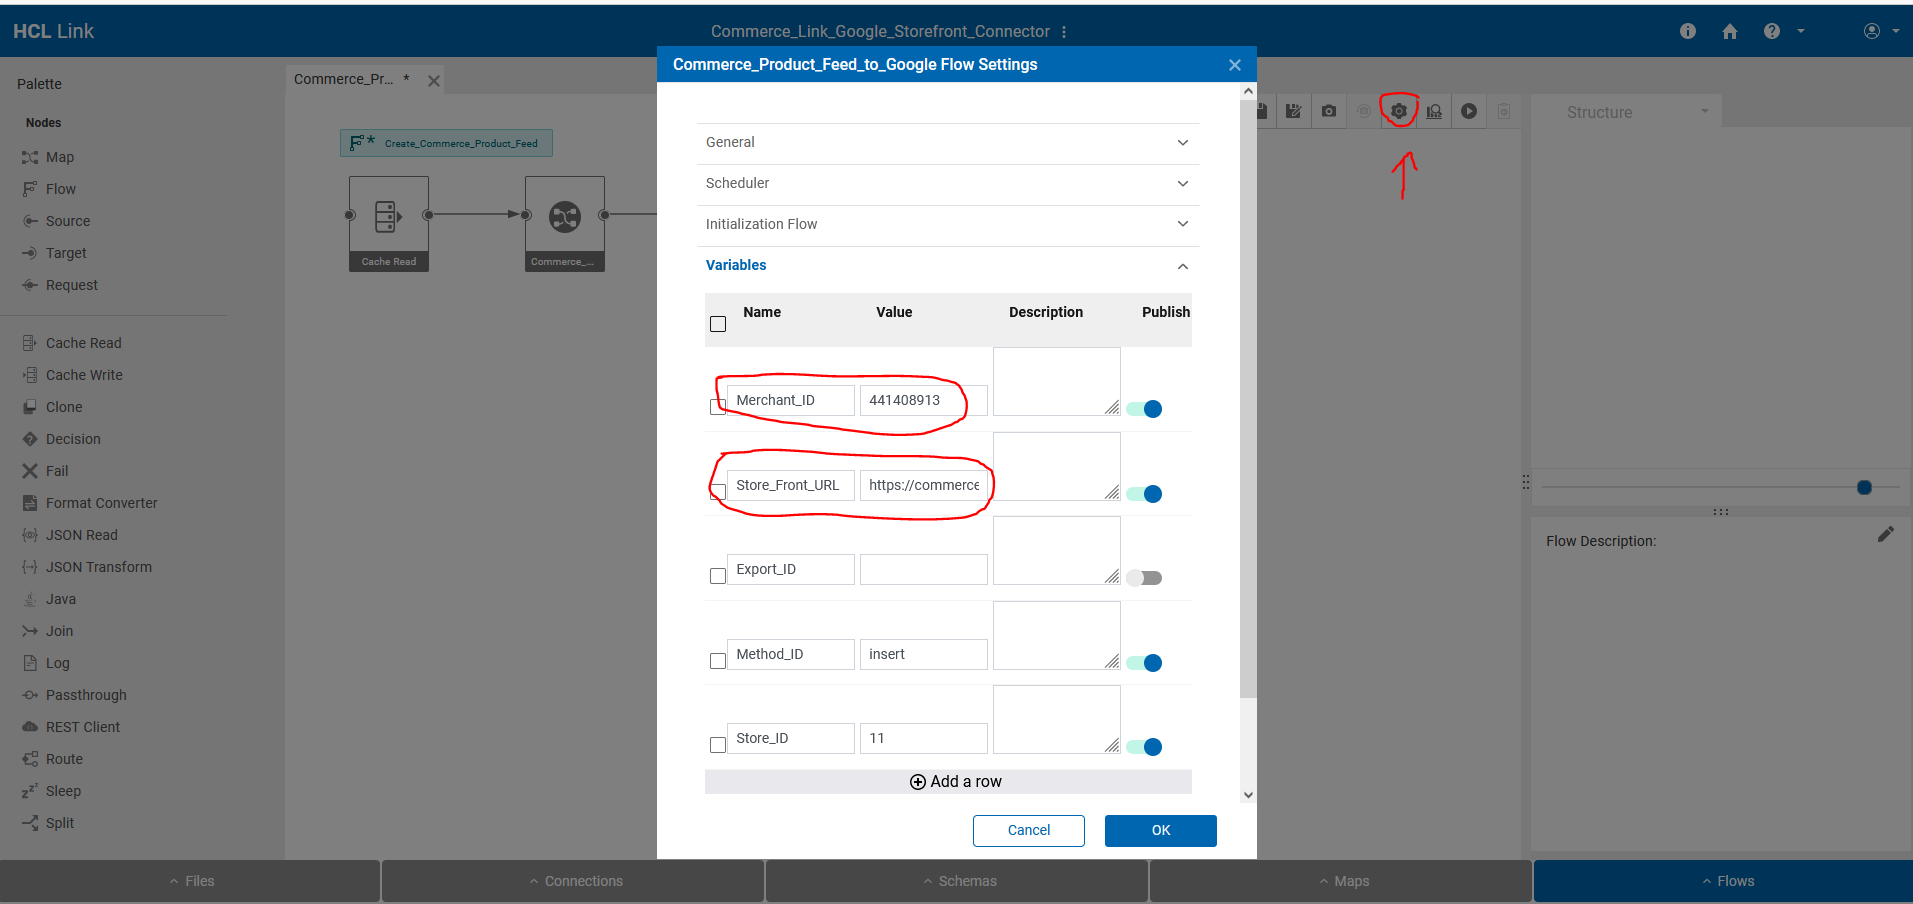Pick Clone node from palette

click(52, 407)
